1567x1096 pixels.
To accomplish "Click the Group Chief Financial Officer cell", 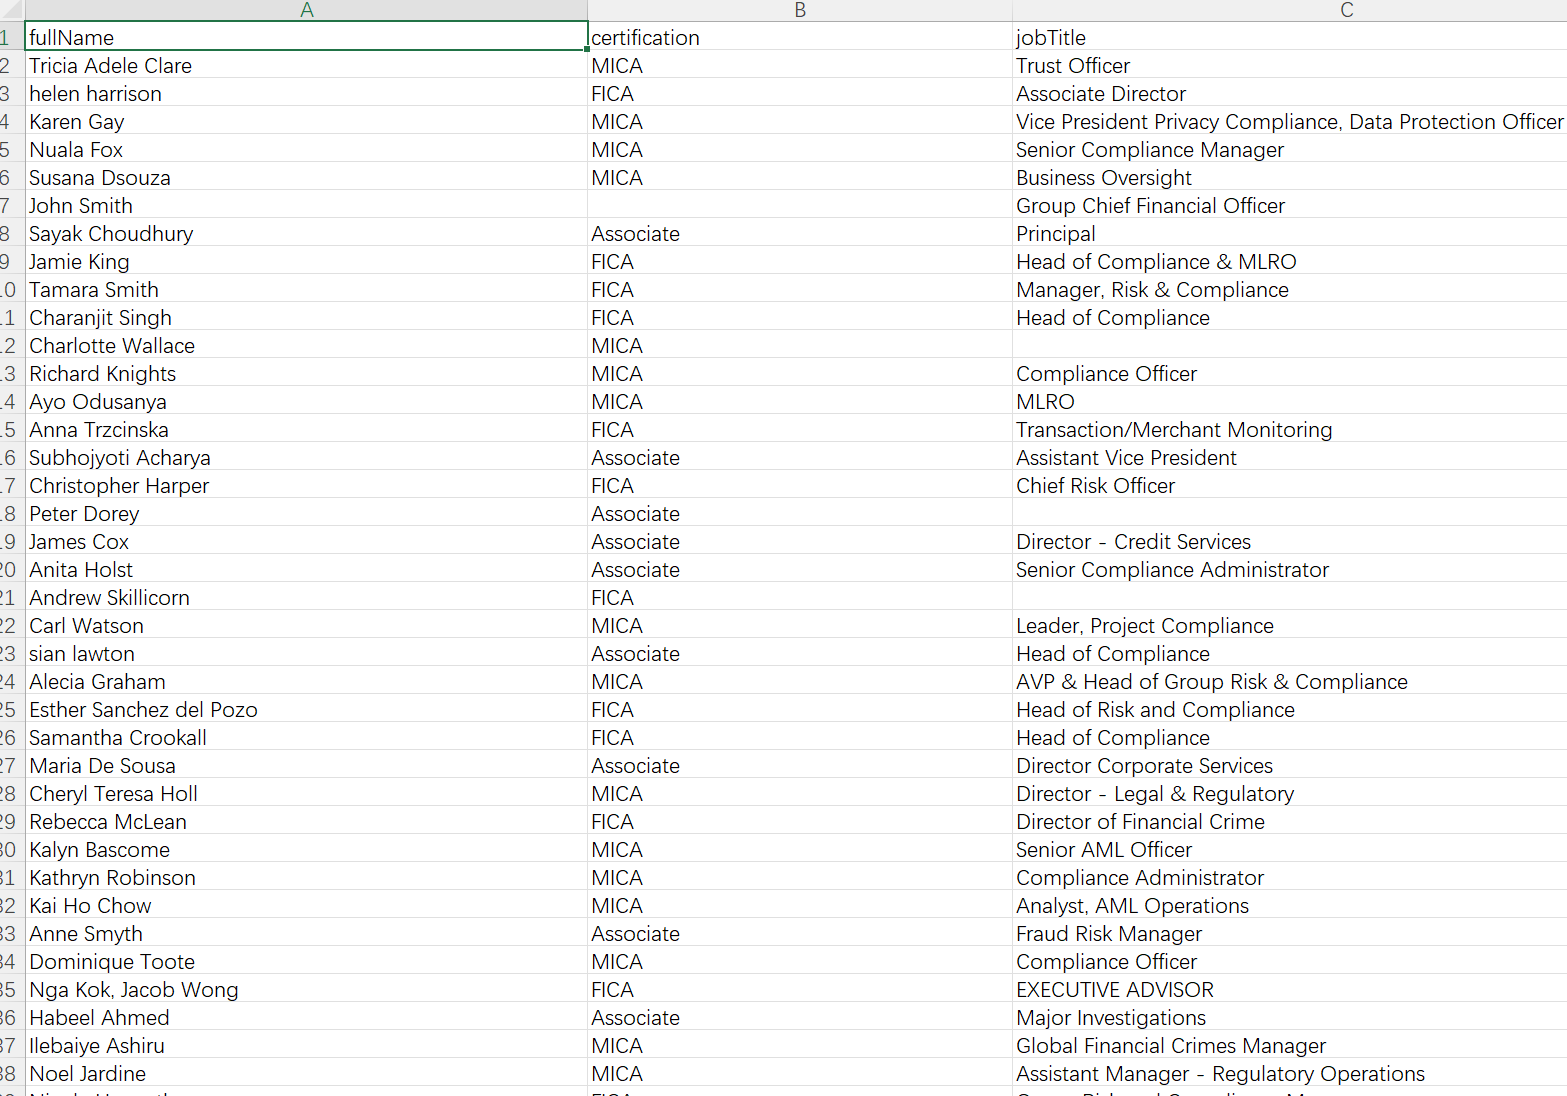I will coord(1290,205).
